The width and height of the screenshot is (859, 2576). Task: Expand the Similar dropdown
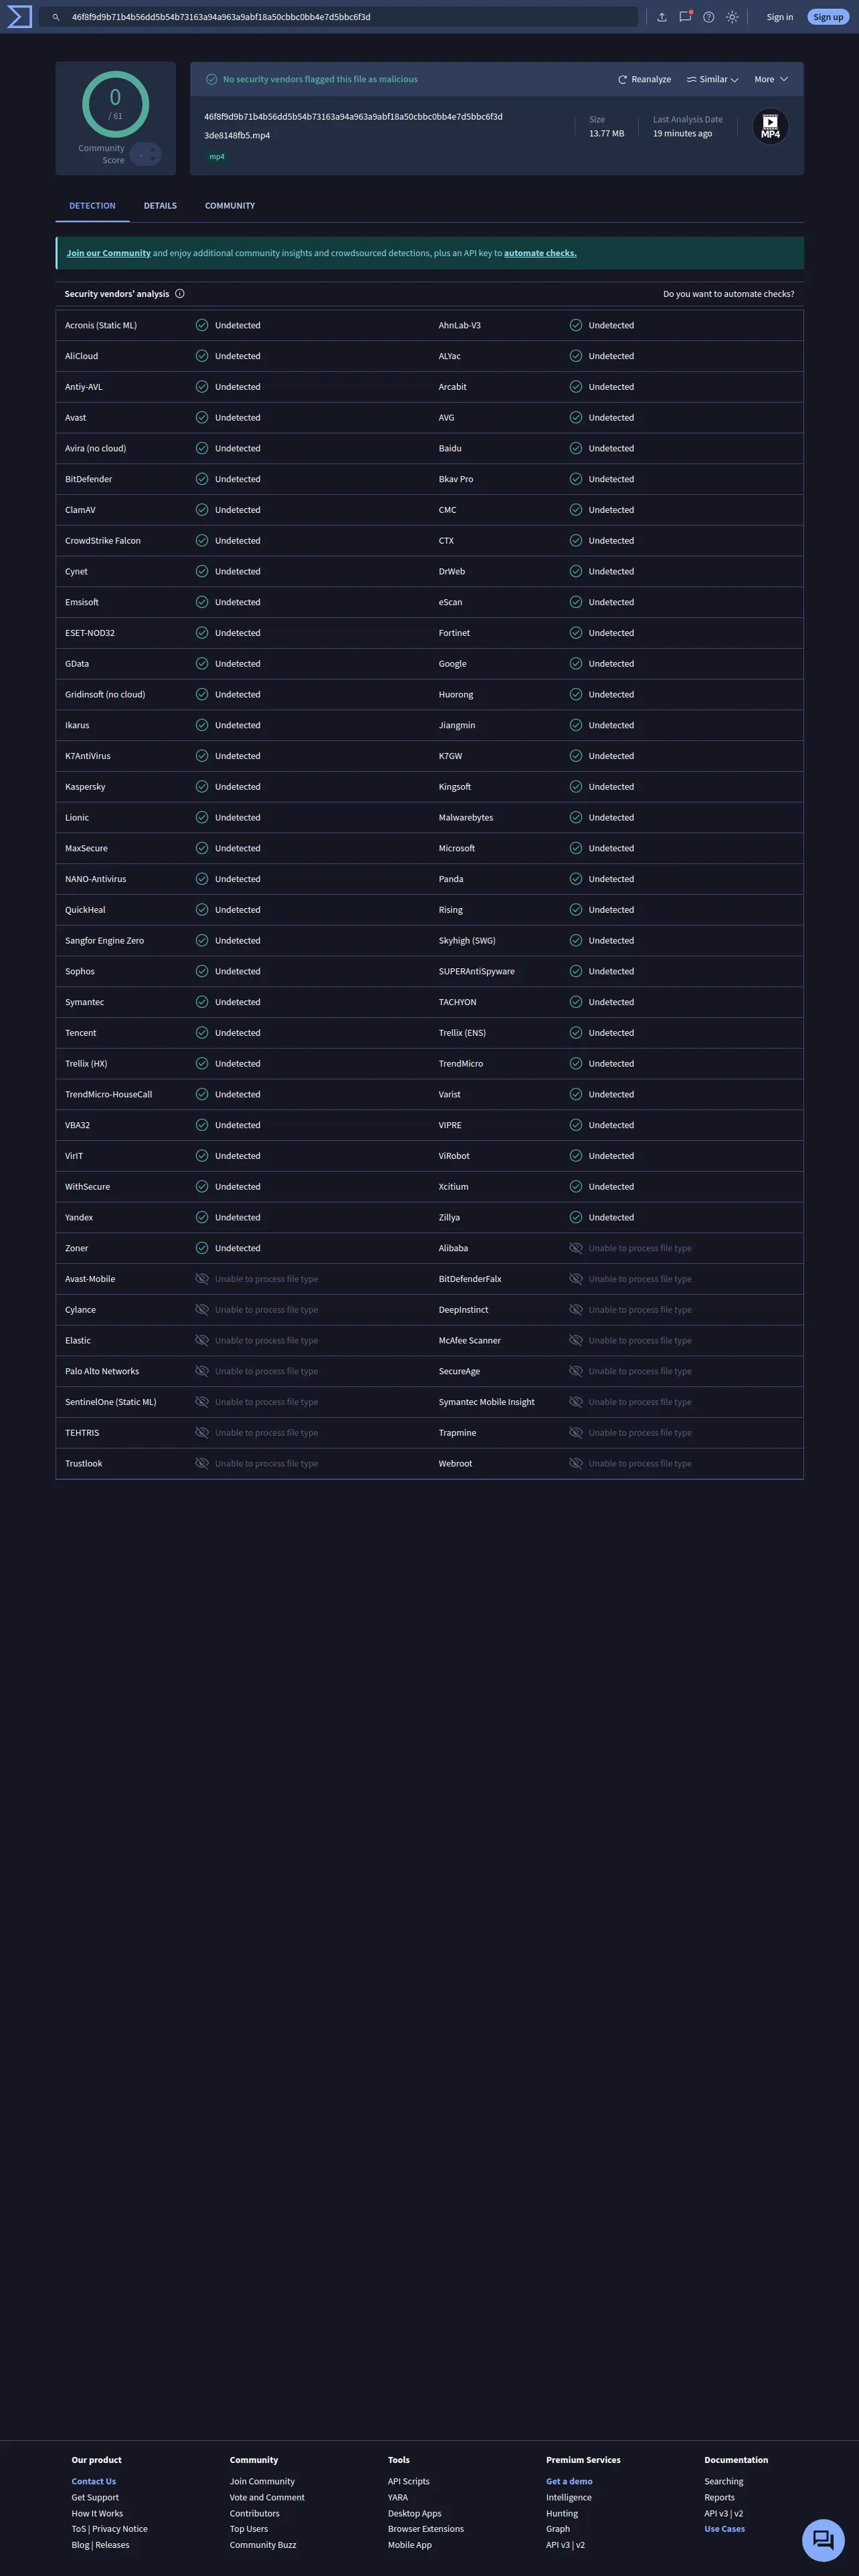(x=712, y=80)
